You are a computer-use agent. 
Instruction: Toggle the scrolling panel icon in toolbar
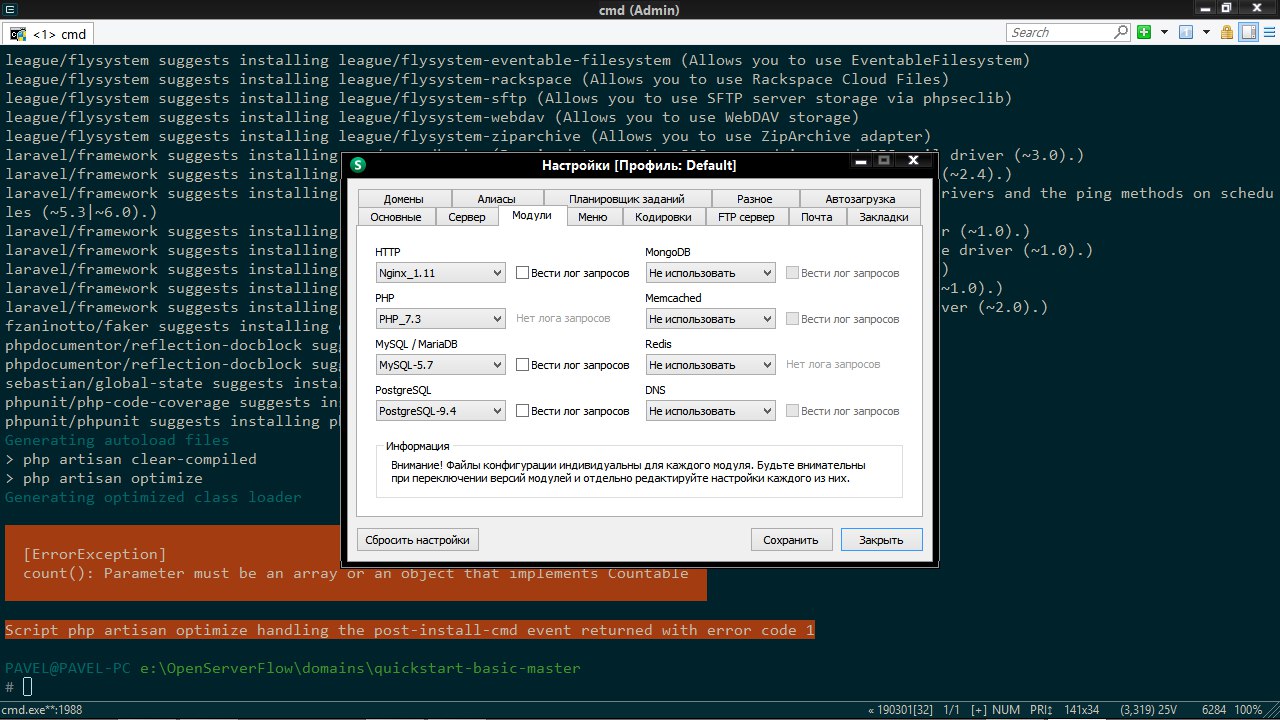pyautogui.click(x=1249, y=33)
